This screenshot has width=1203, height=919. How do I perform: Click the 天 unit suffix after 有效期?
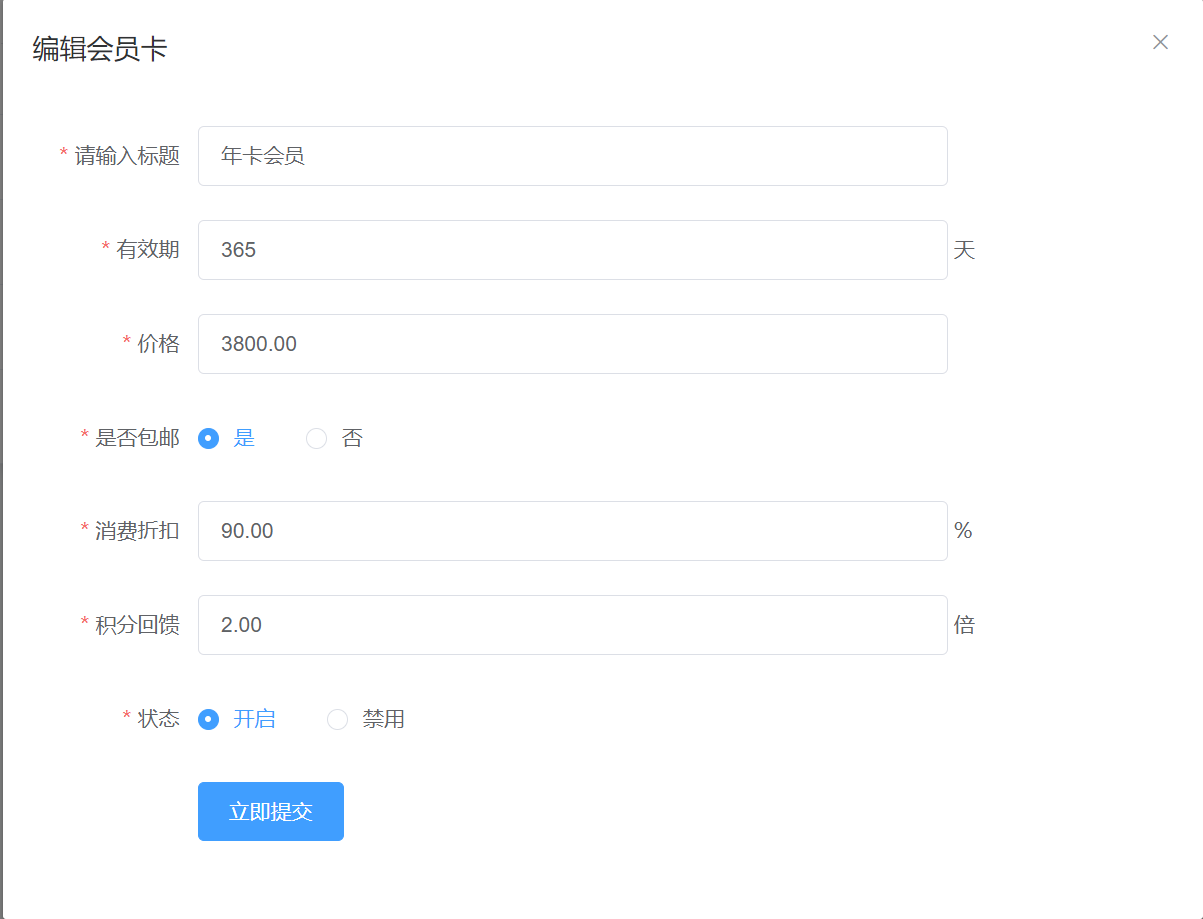[964, 250]
